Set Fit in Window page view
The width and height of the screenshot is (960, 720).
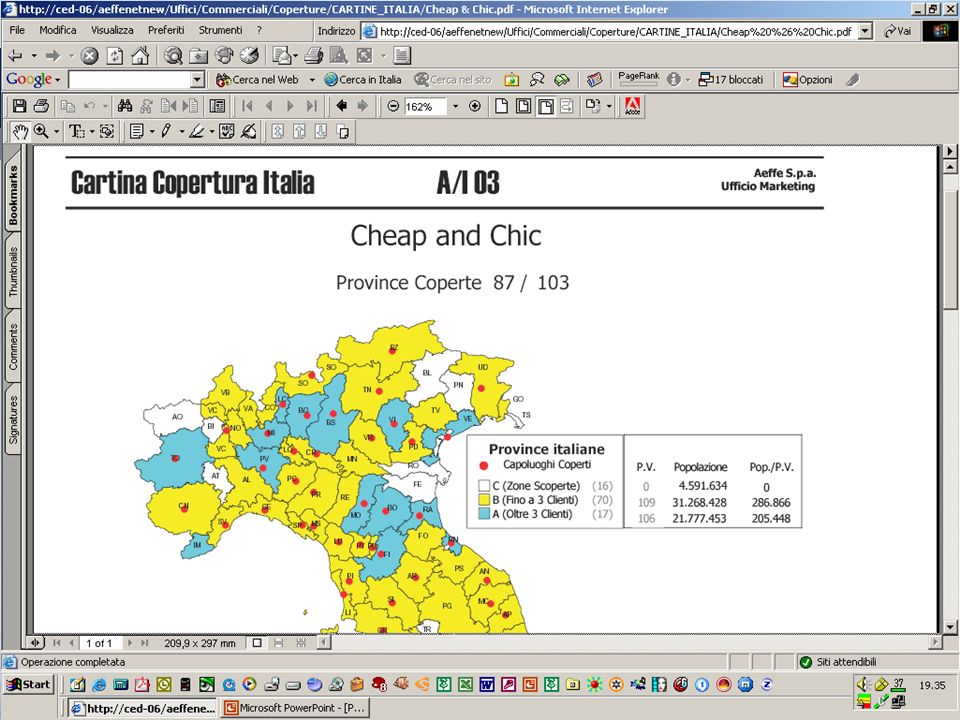(523, 106)
